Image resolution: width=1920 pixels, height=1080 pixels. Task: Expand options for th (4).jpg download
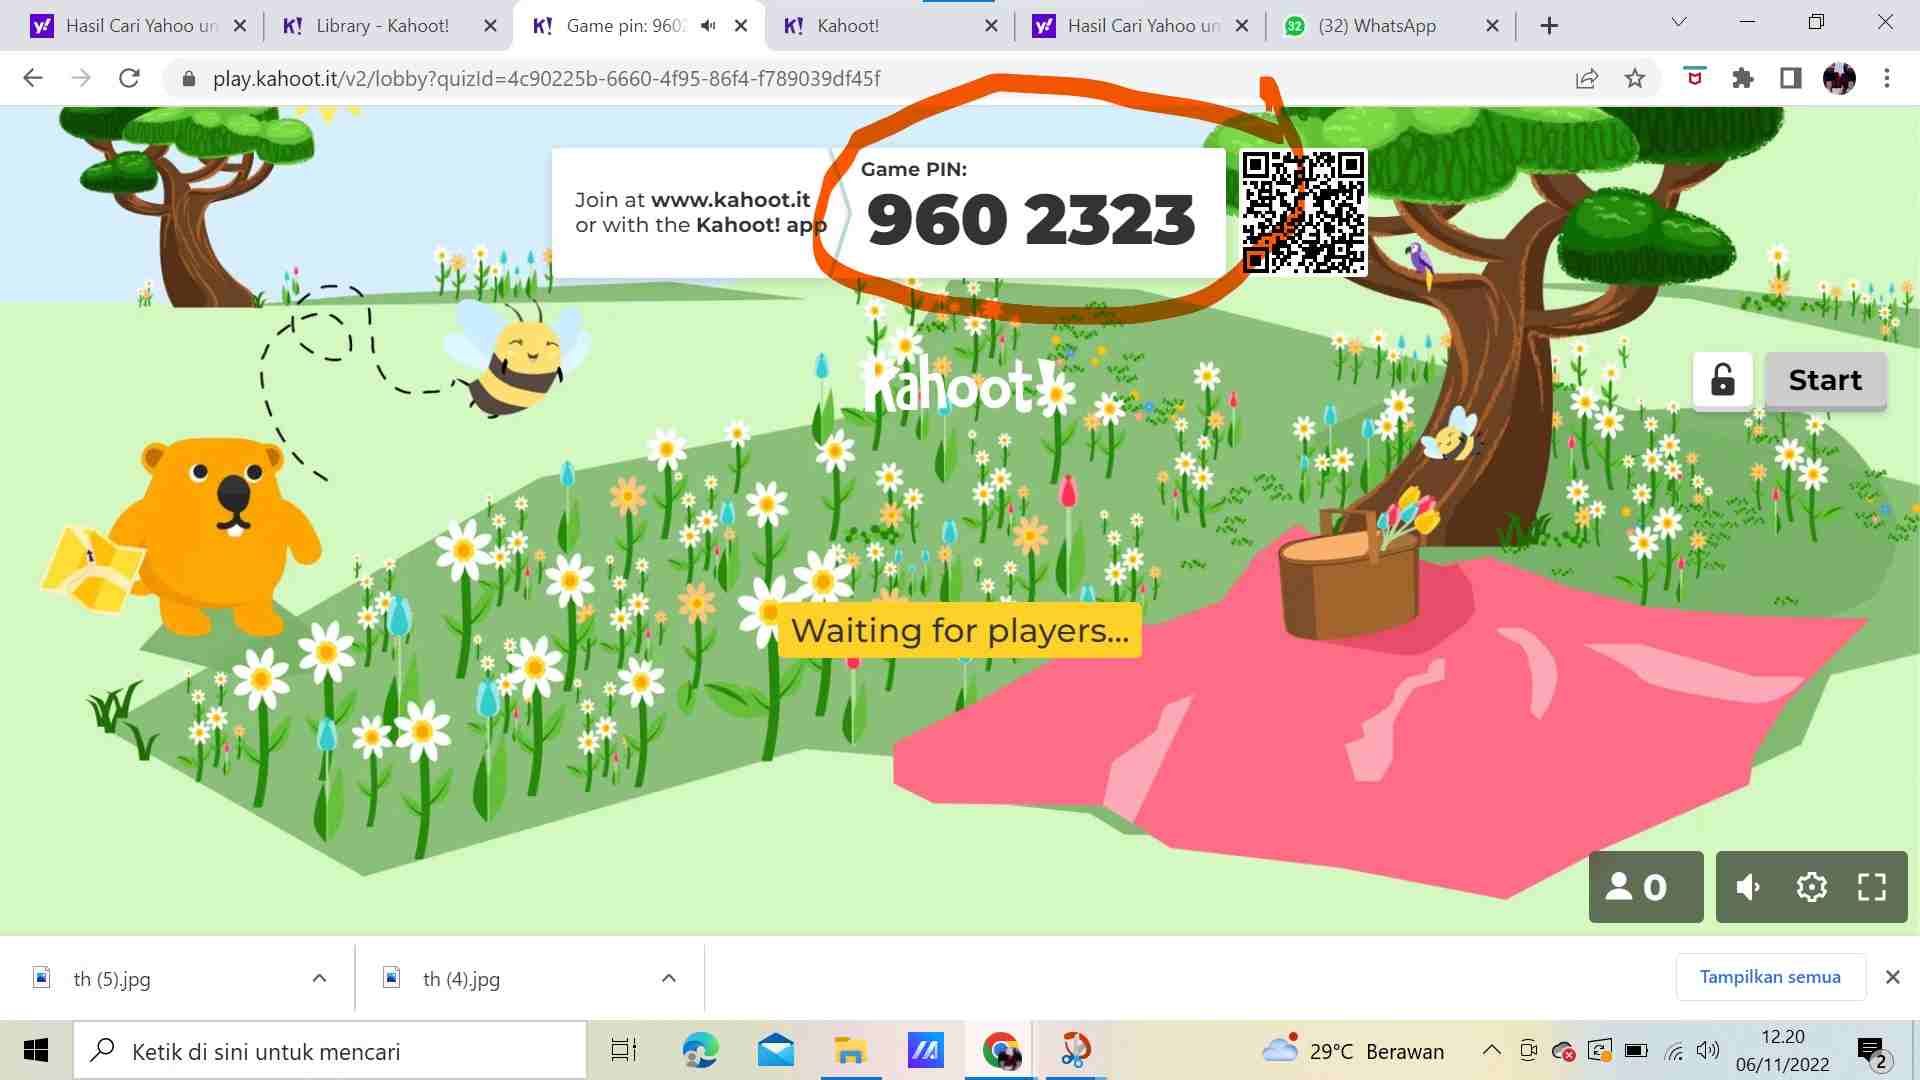tap(669, 978)
